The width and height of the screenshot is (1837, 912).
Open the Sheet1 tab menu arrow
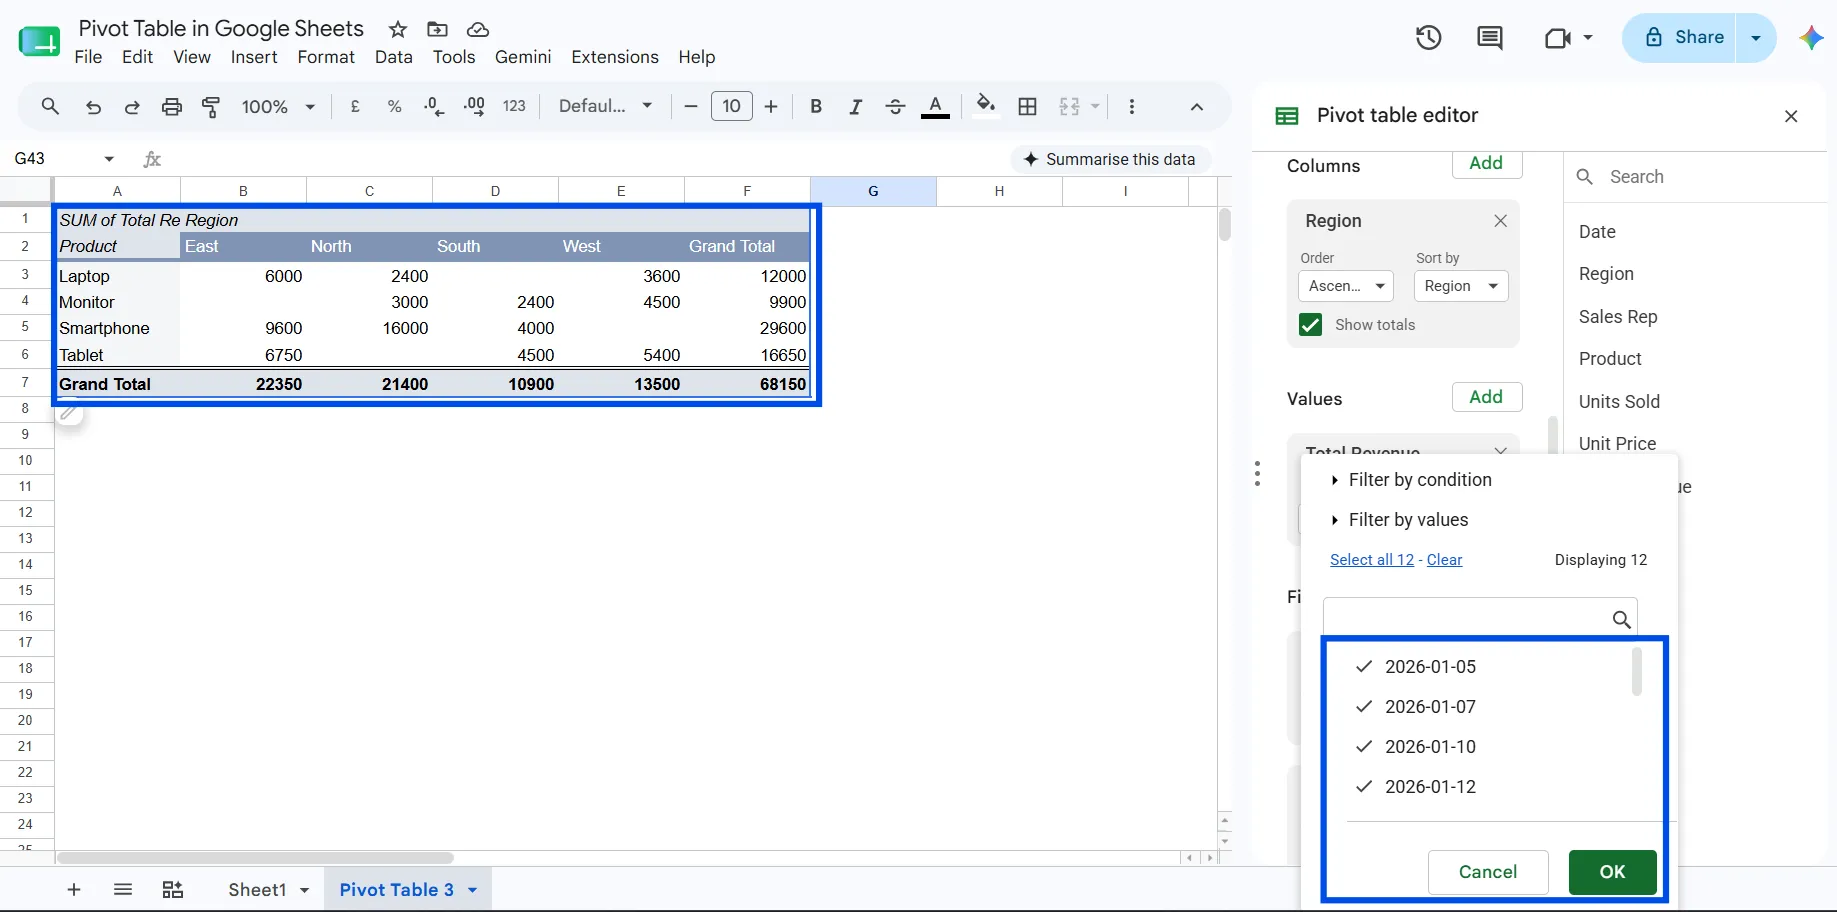pyautogui.click(x=304, y=890)
